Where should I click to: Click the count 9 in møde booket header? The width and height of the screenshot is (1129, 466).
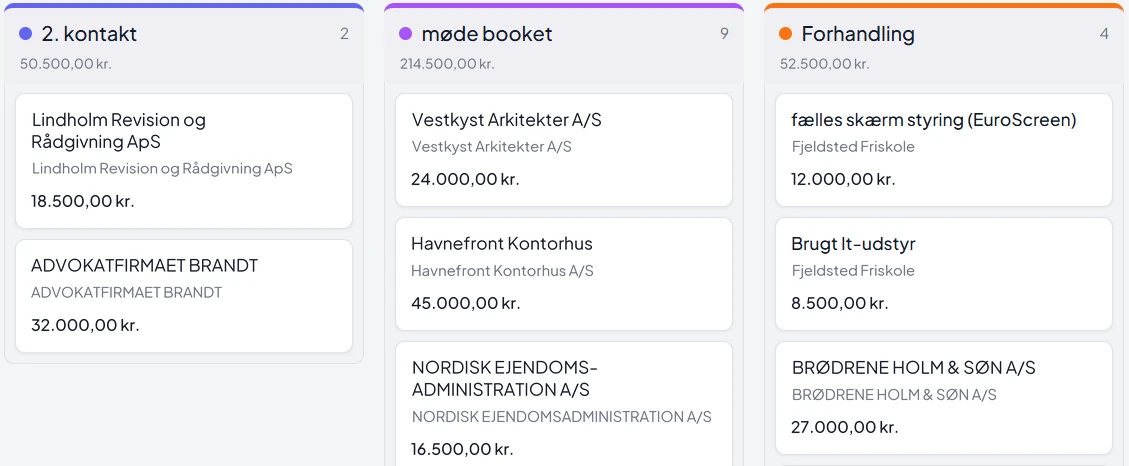(724, 34)
